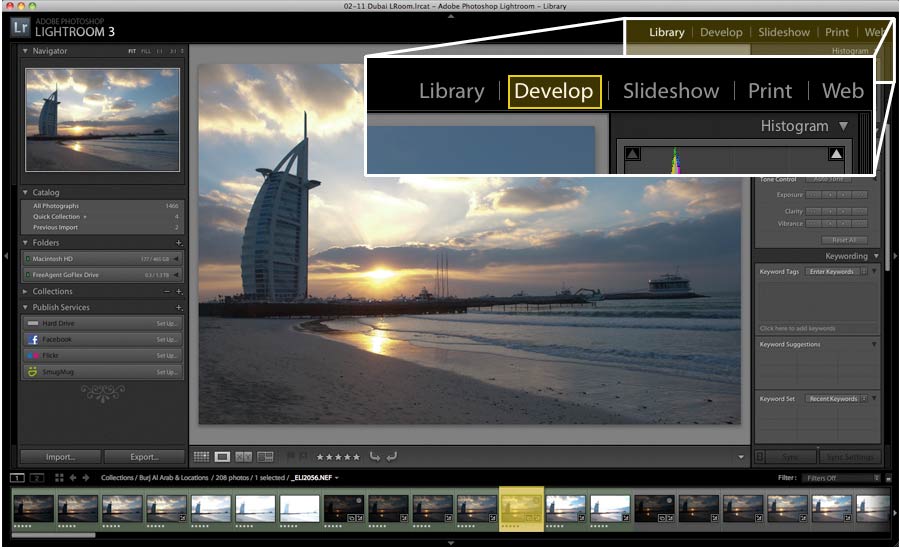
Task: Click the Facebook publish service icon
Action: [33, 339]
